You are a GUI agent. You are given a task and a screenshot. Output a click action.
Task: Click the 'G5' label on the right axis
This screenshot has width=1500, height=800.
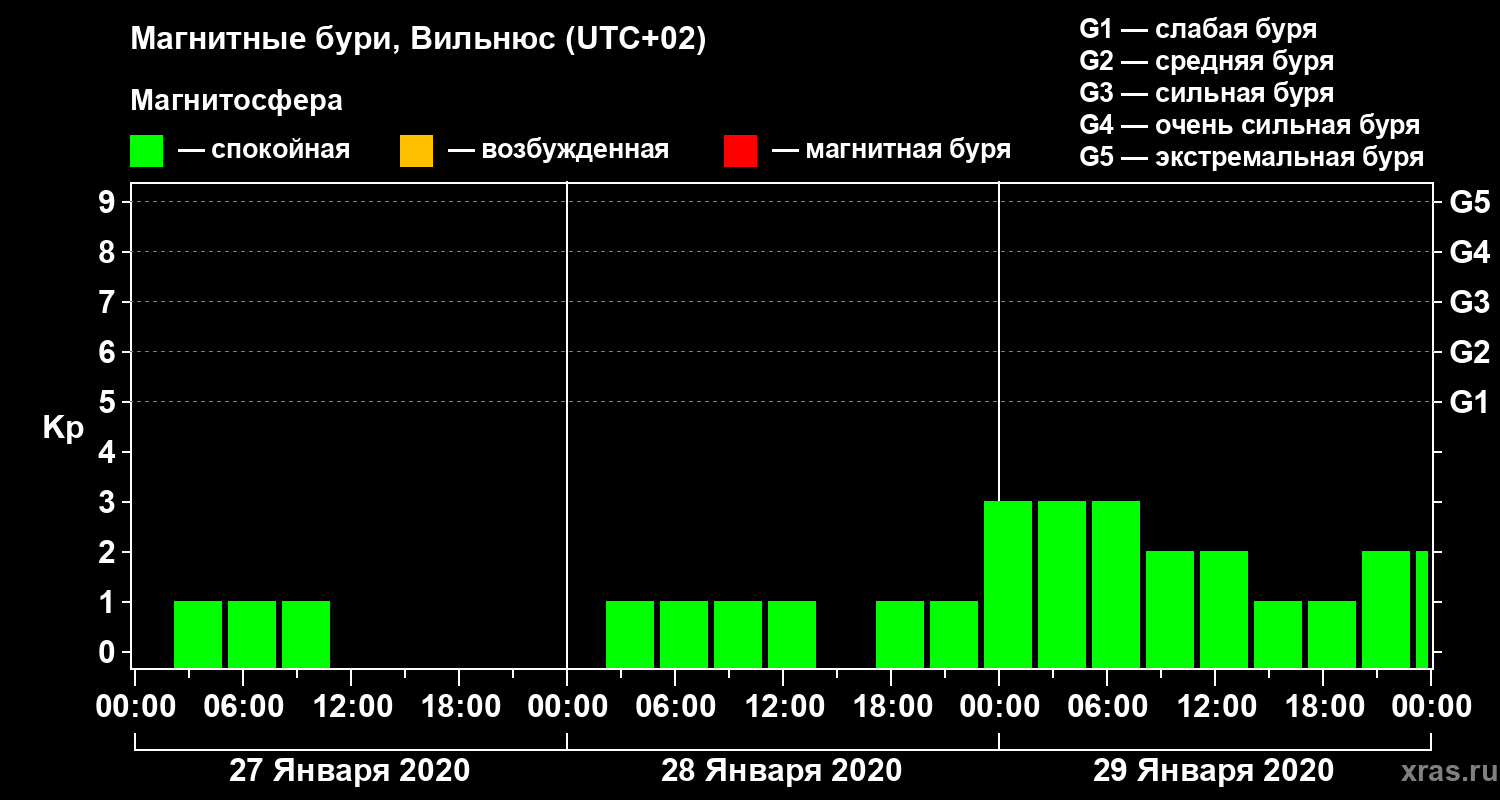[1469, 203]
